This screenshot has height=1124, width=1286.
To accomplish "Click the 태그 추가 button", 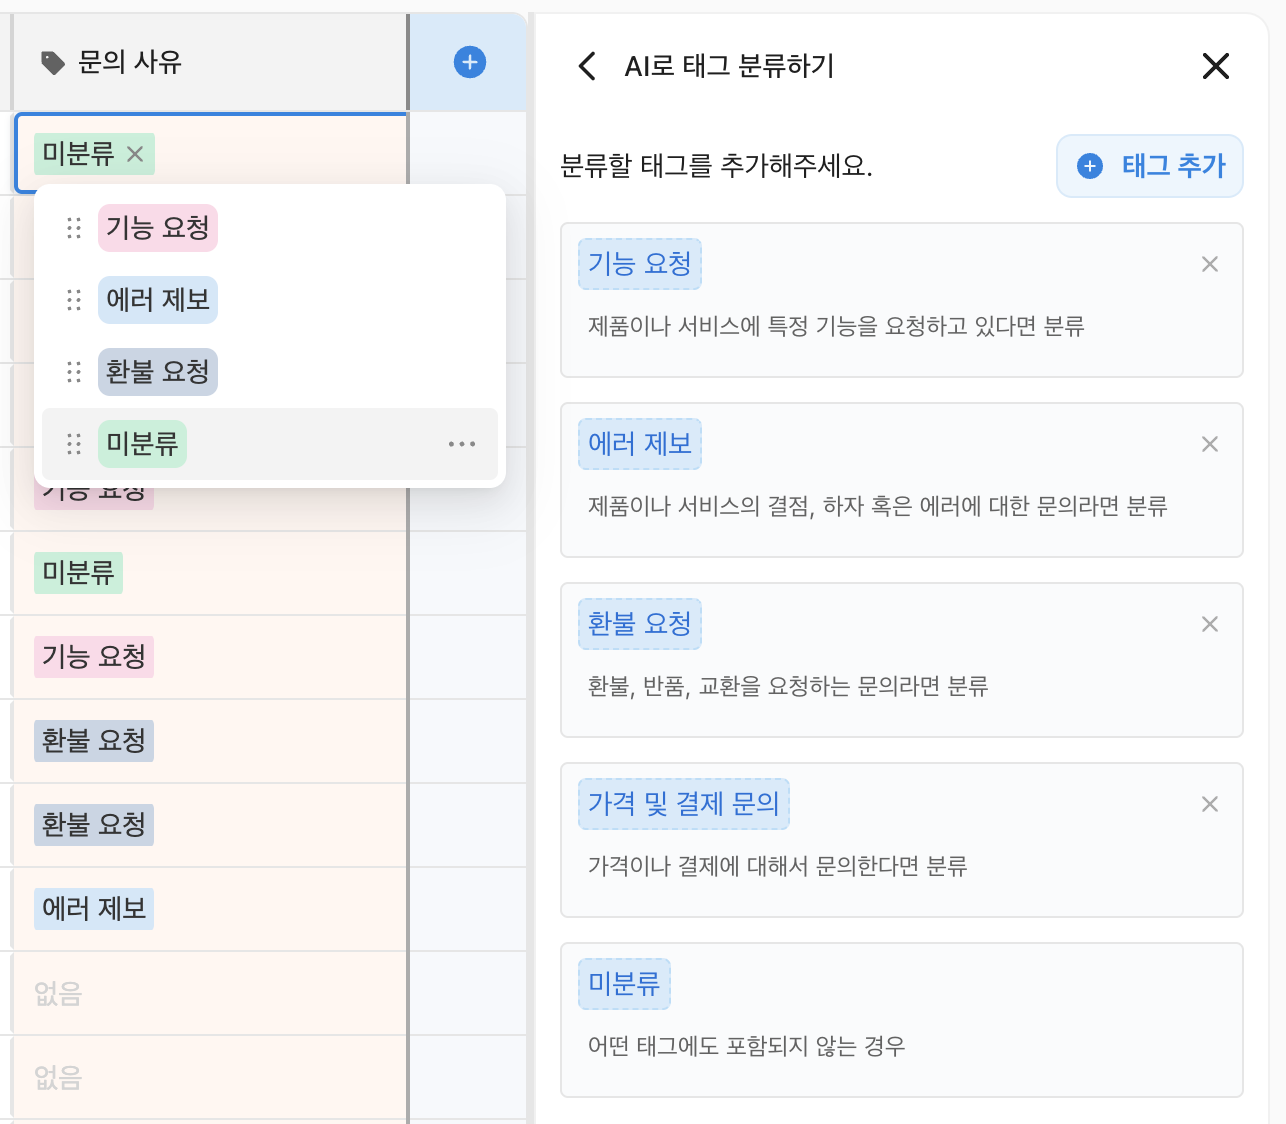I will pyautogui.click(x=1149, y=166).
